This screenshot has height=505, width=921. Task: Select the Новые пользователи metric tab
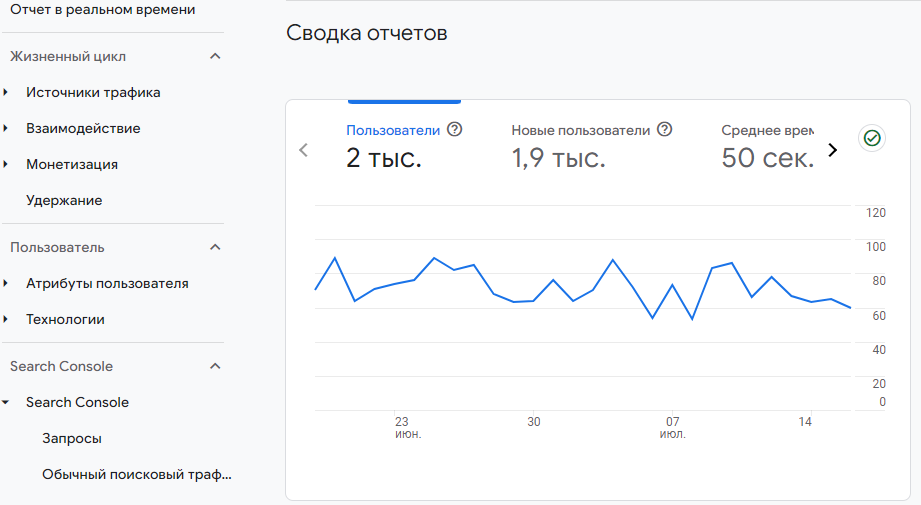coord(580,146)
